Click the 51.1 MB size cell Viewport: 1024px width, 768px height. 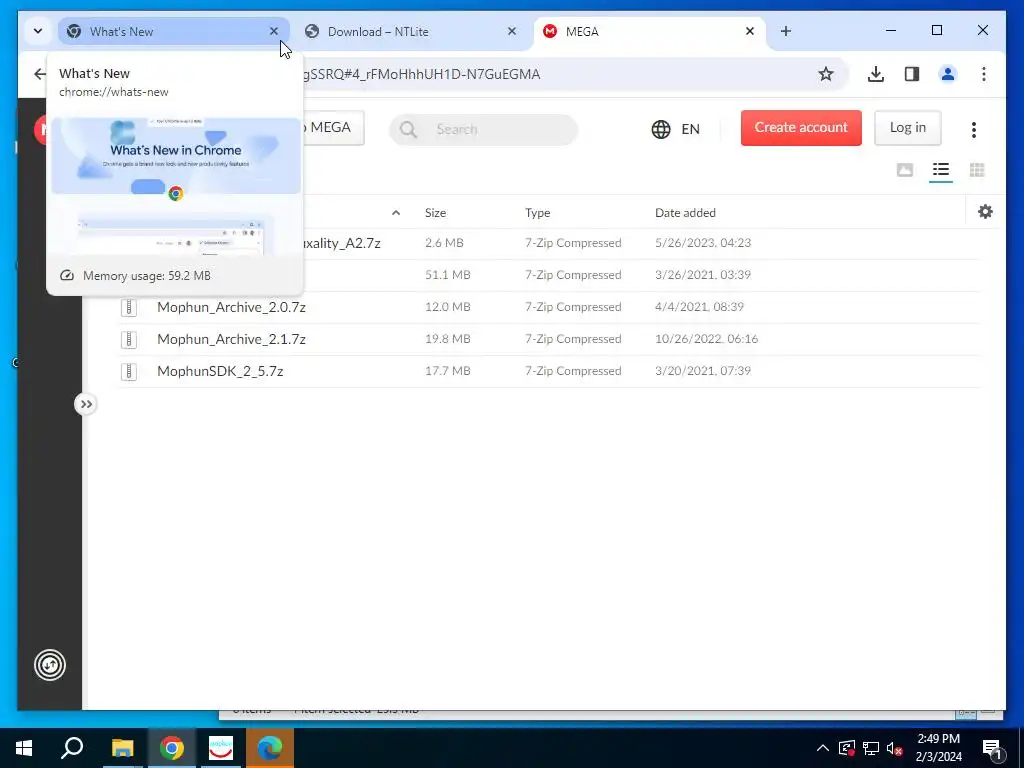(x=447, y=275)
